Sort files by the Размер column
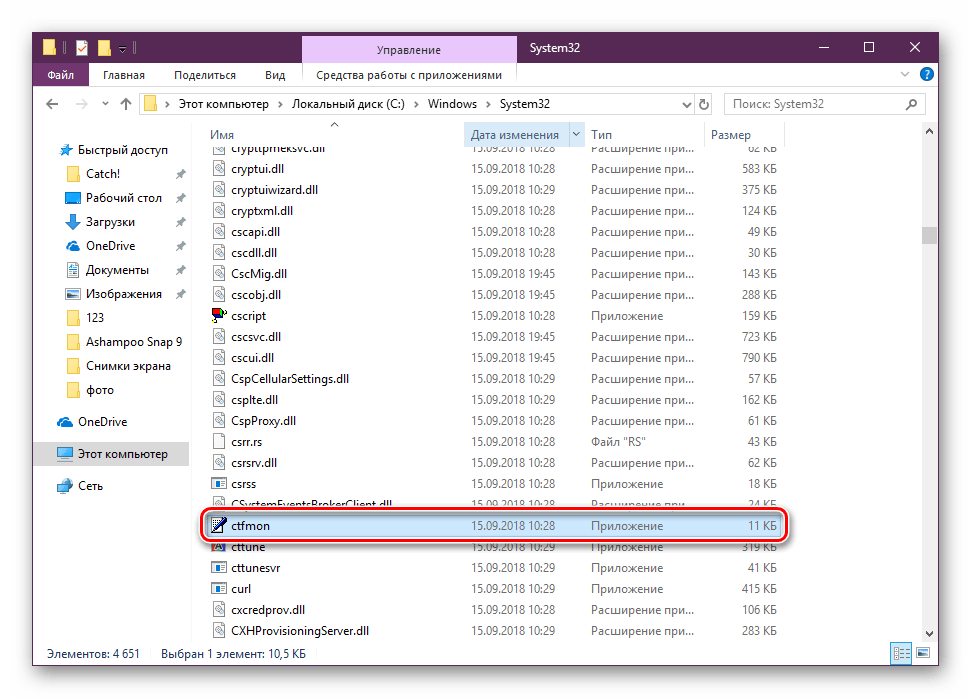The width and height of the screenshot is (971, 698). coord(730,134)
